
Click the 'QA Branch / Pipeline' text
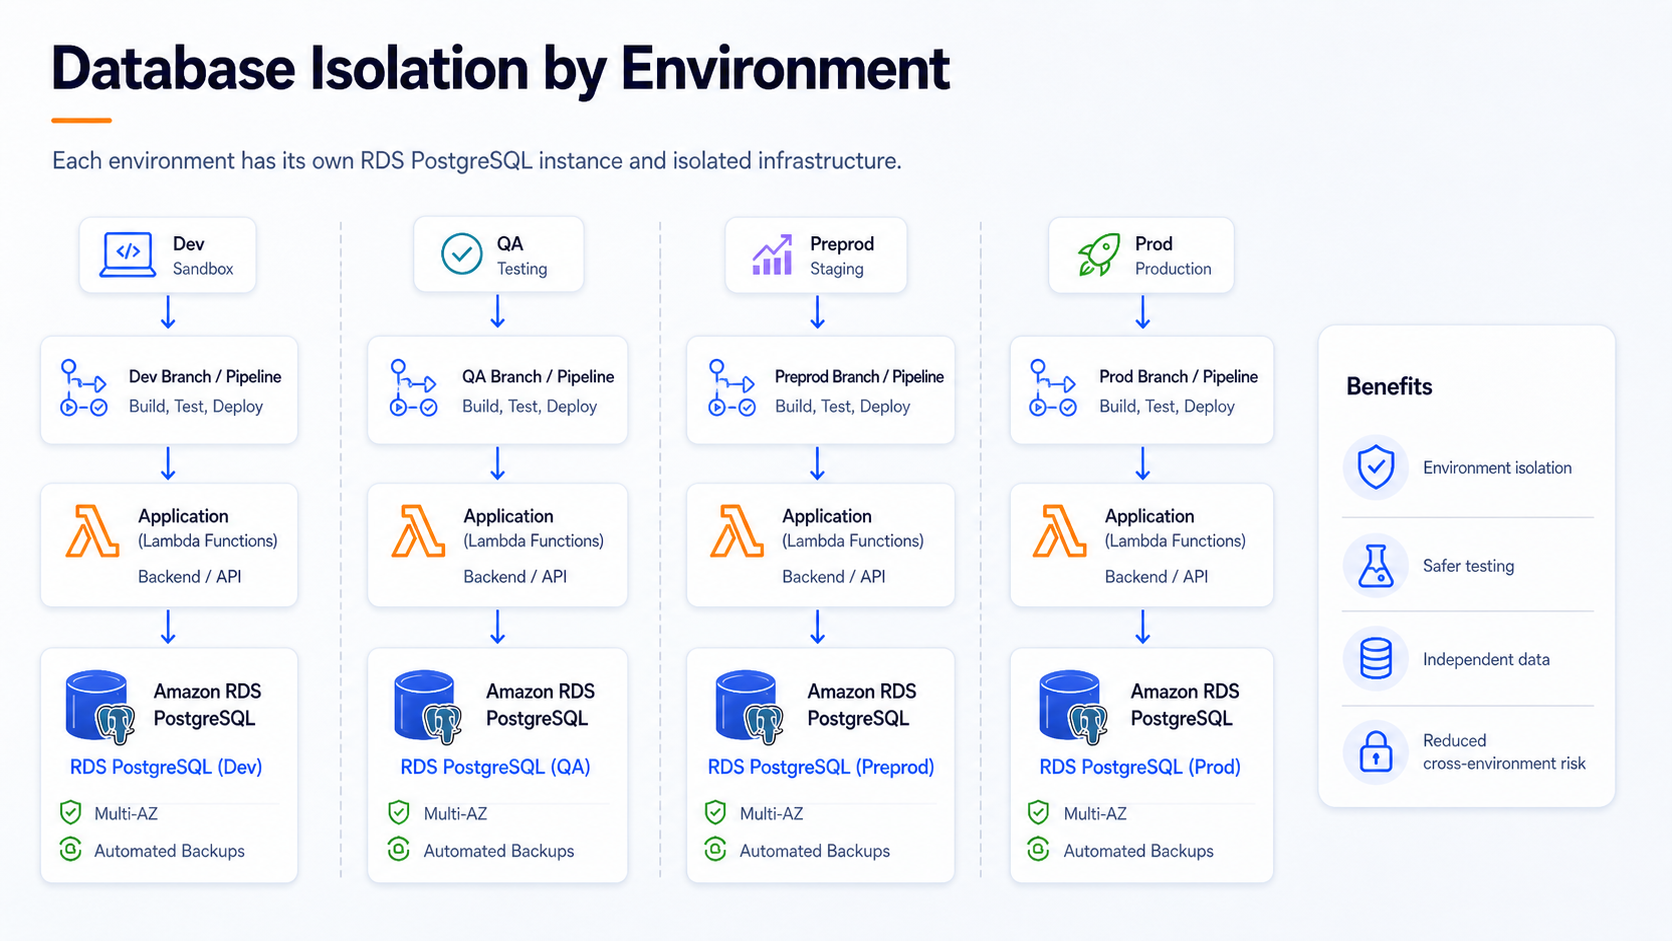point(538,377)
